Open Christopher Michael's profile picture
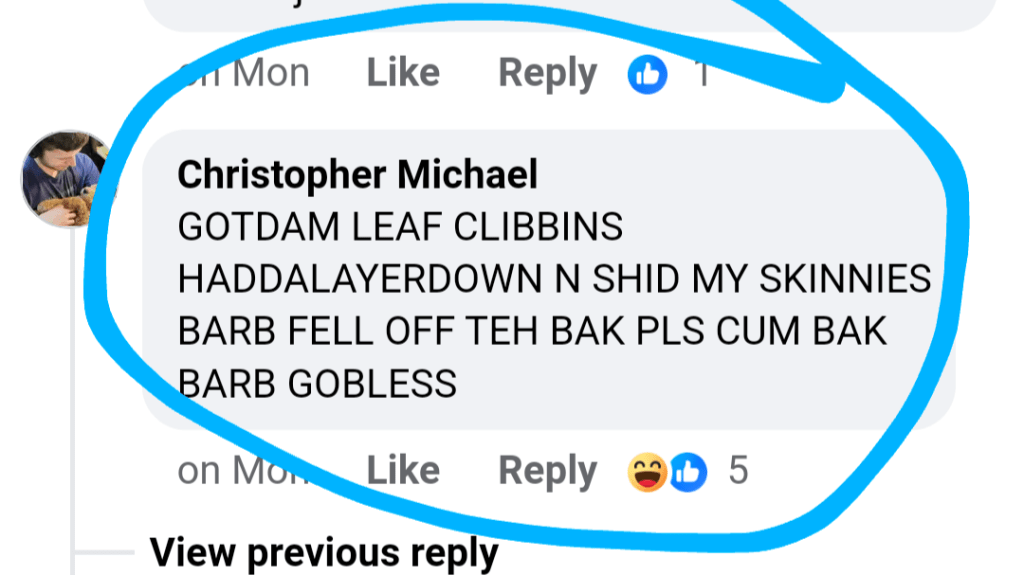1024x575 pixels. (x=68, y=178)
